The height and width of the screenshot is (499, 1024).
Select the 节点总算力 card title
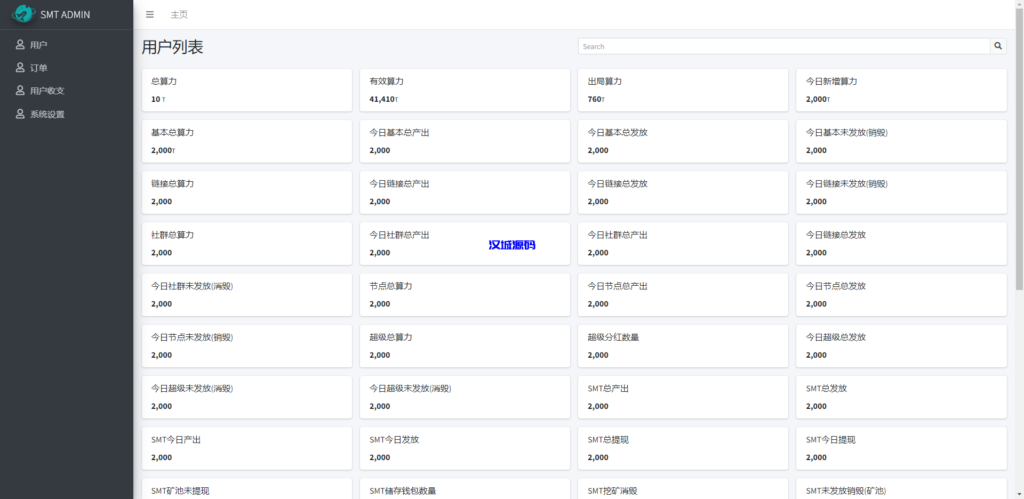(391, 286)
